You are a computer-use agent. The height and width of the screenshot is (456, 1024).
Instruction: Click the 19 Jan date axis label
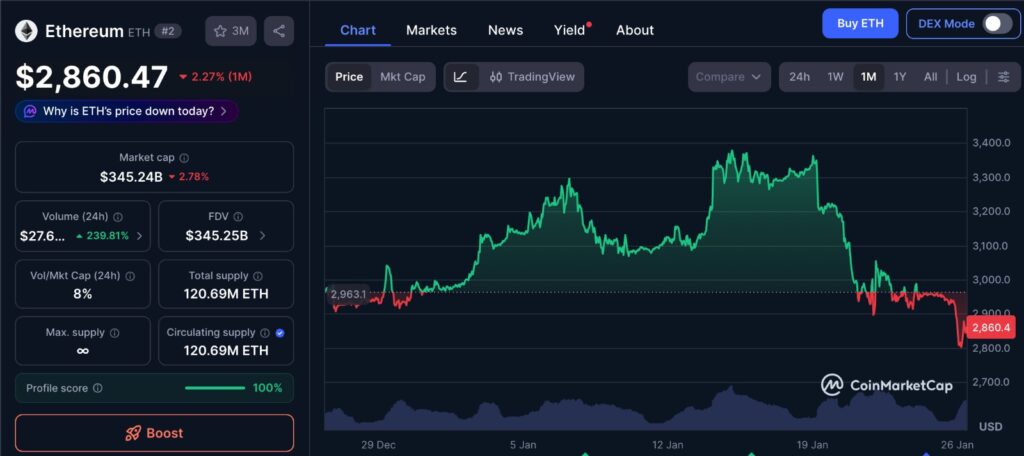812,445
